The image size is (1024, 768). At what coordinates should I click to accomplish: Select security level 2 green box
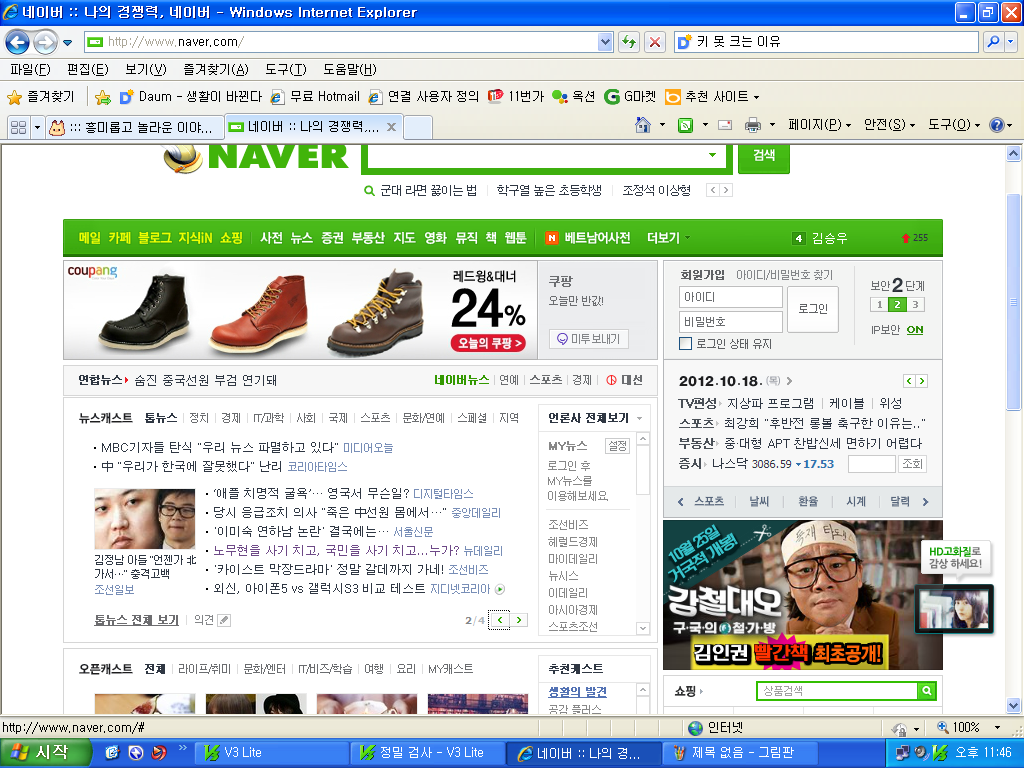(x=897, y=304)
